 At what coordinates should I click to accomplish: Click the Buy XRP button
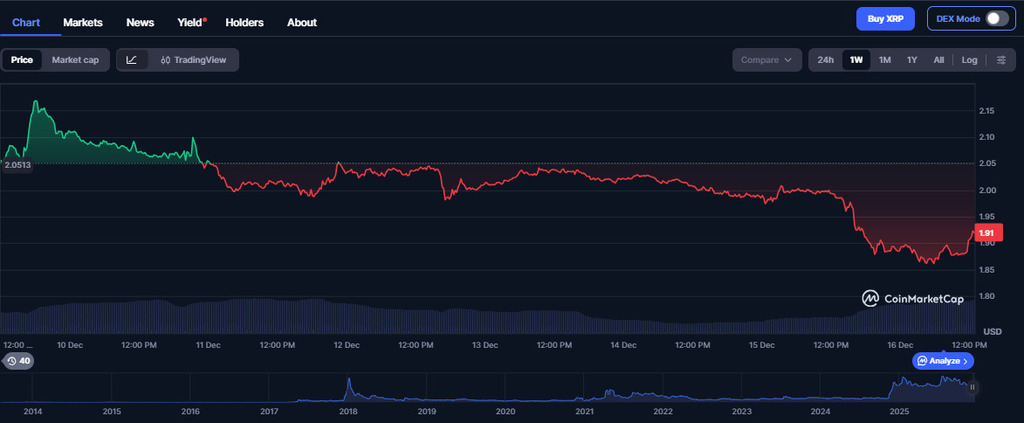(885, 18)
